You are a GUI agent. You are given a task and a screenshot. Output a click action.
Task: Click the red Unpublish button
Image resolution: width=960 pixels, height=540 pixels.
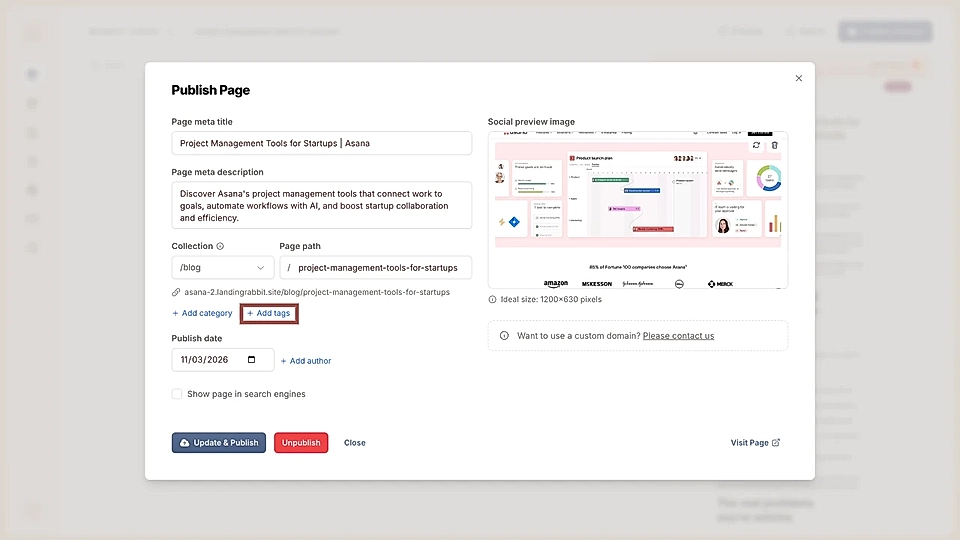pos(301,443)
